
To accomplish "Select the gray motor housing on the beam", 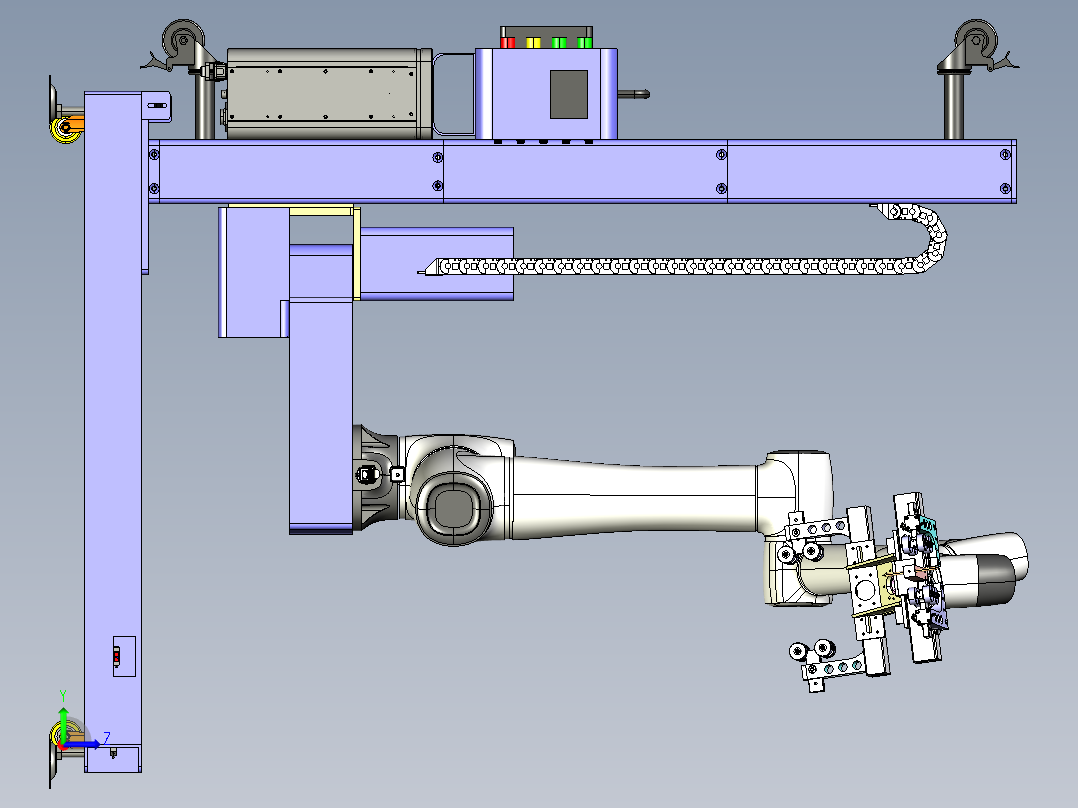I will pos(329,94).
